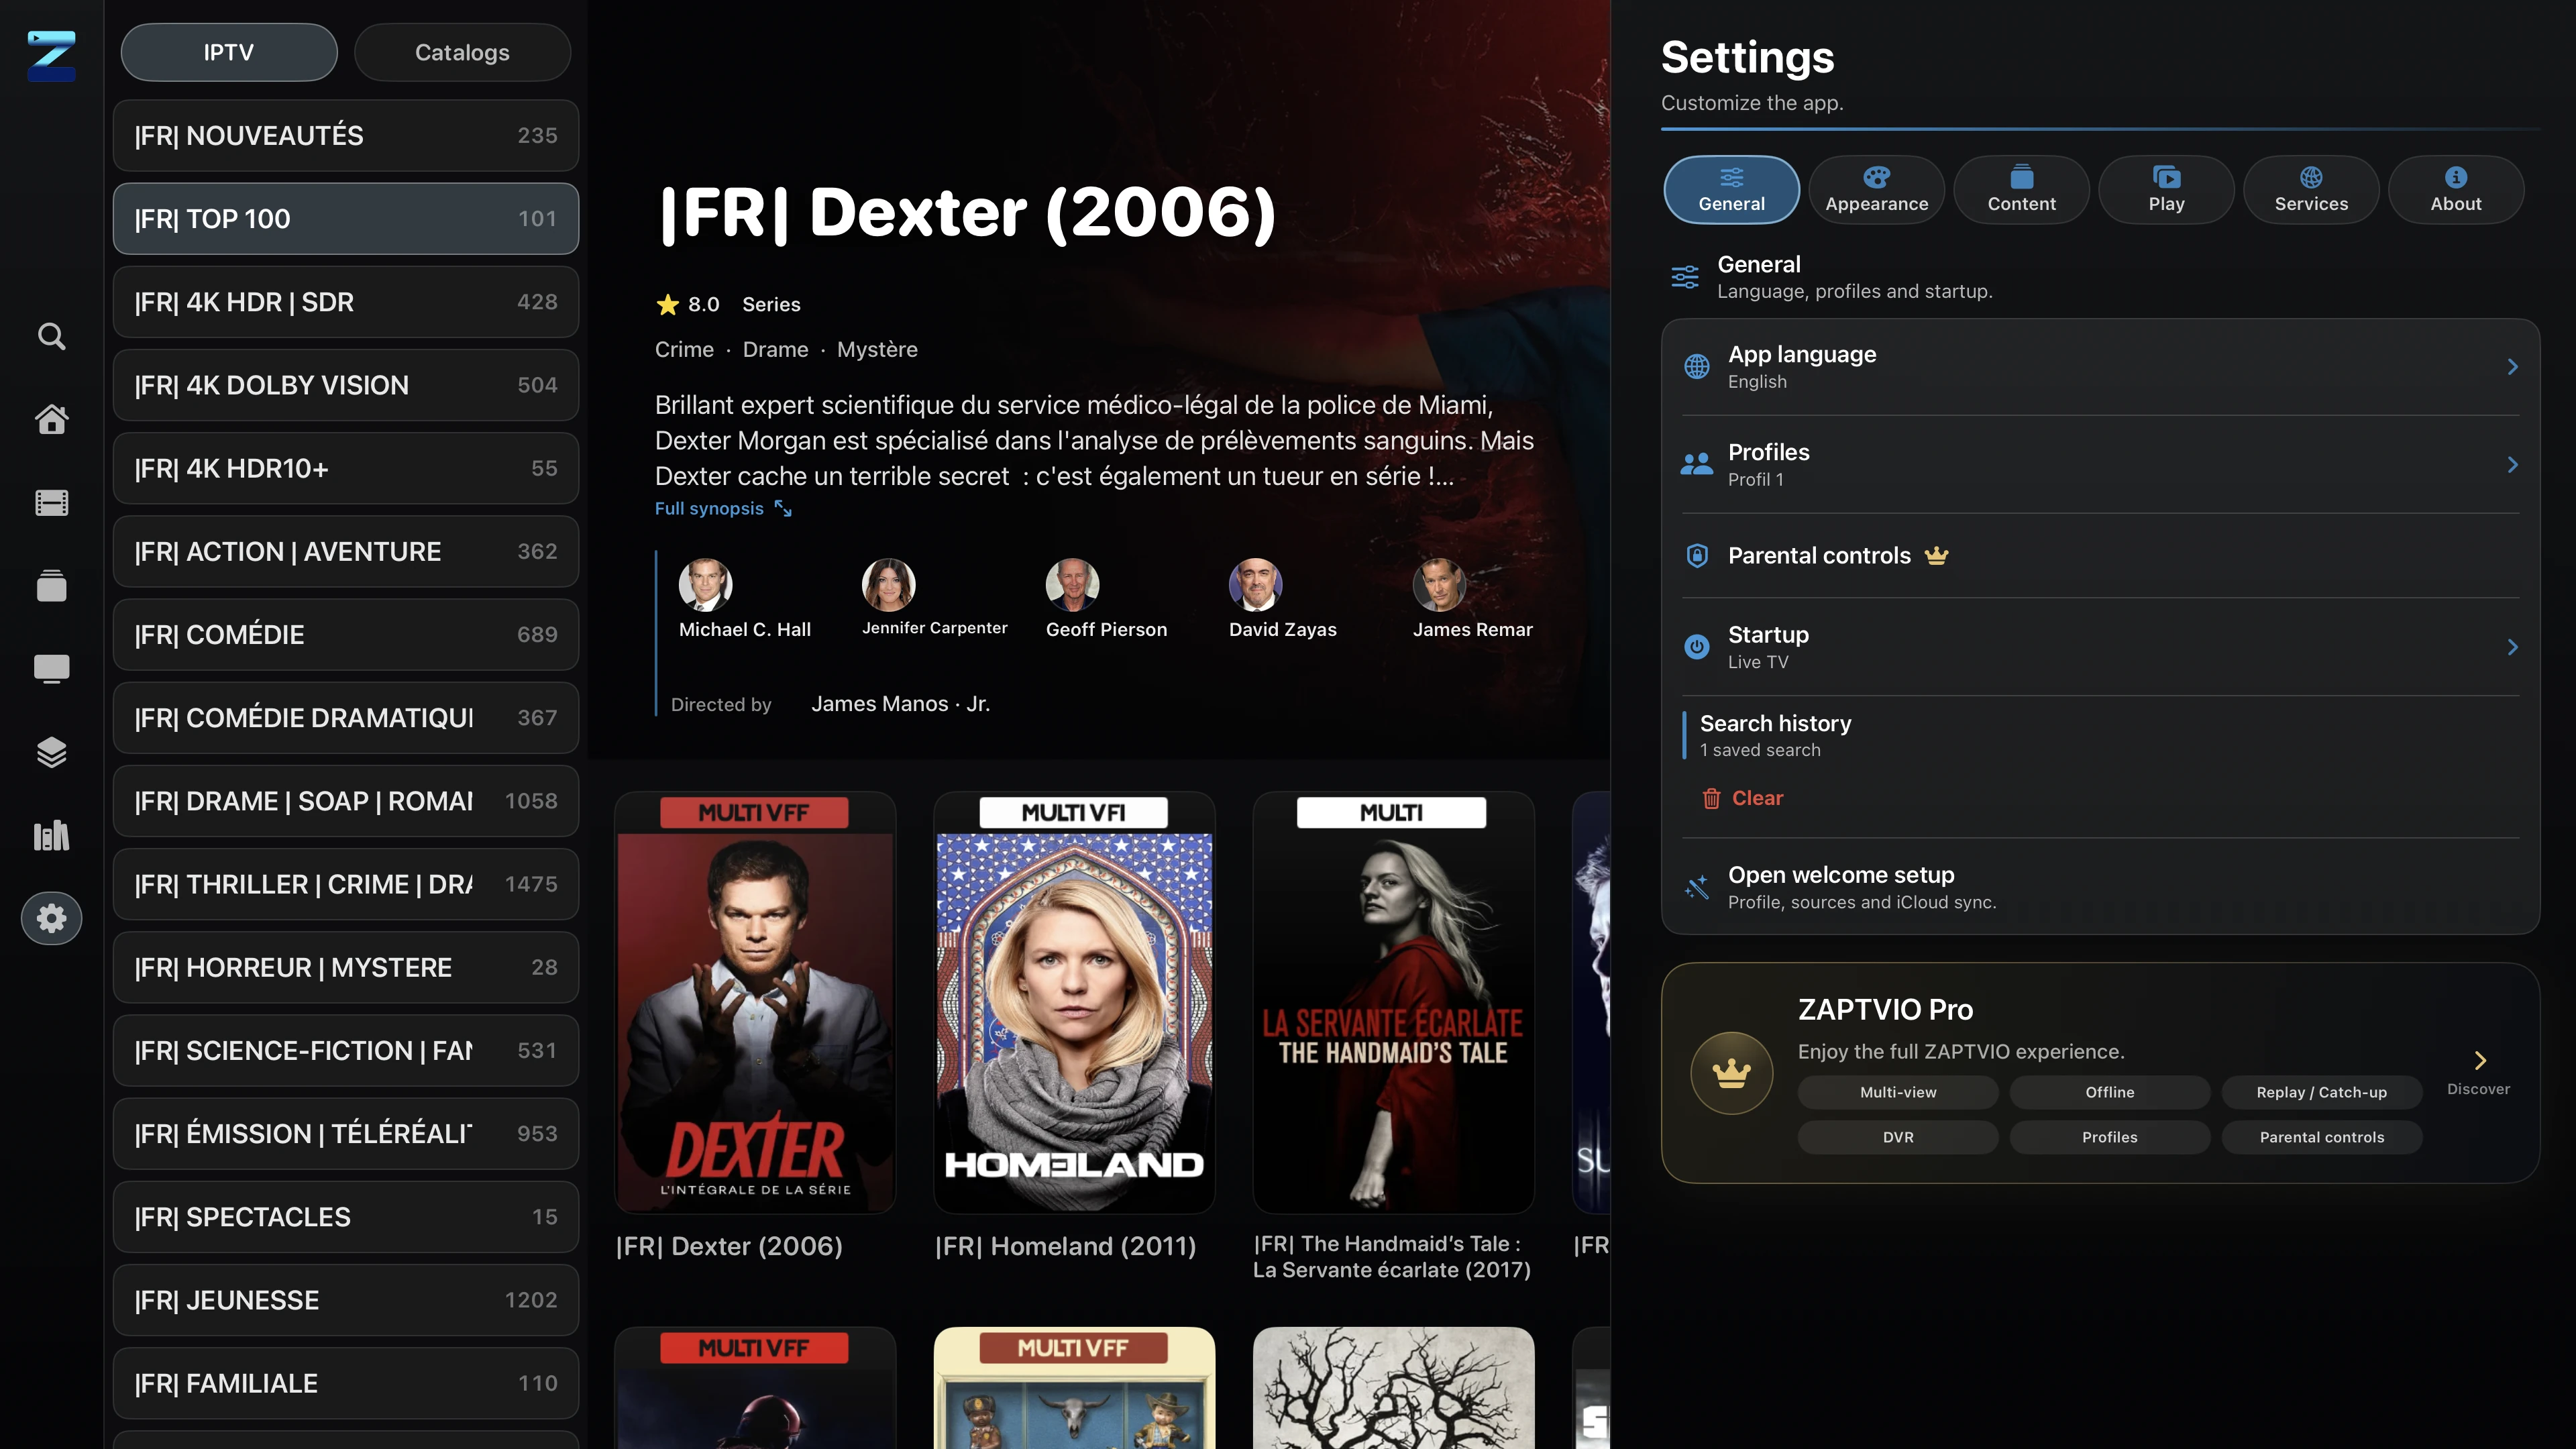The image size is (2576, 1449).
Task: Open the Homeland (2011) poster
Action: [1074, 1003]
